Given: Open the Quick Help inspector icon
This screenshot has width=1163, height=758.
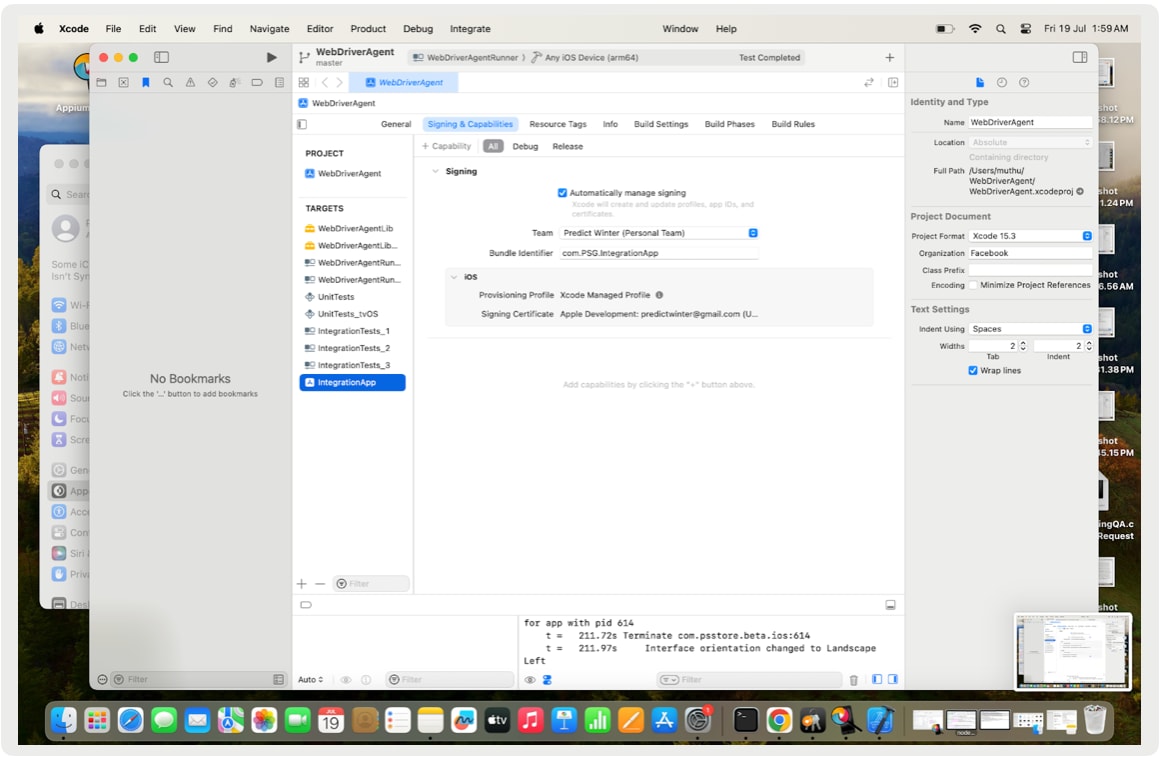Looking at the screenshot, I should point(1024,83).
